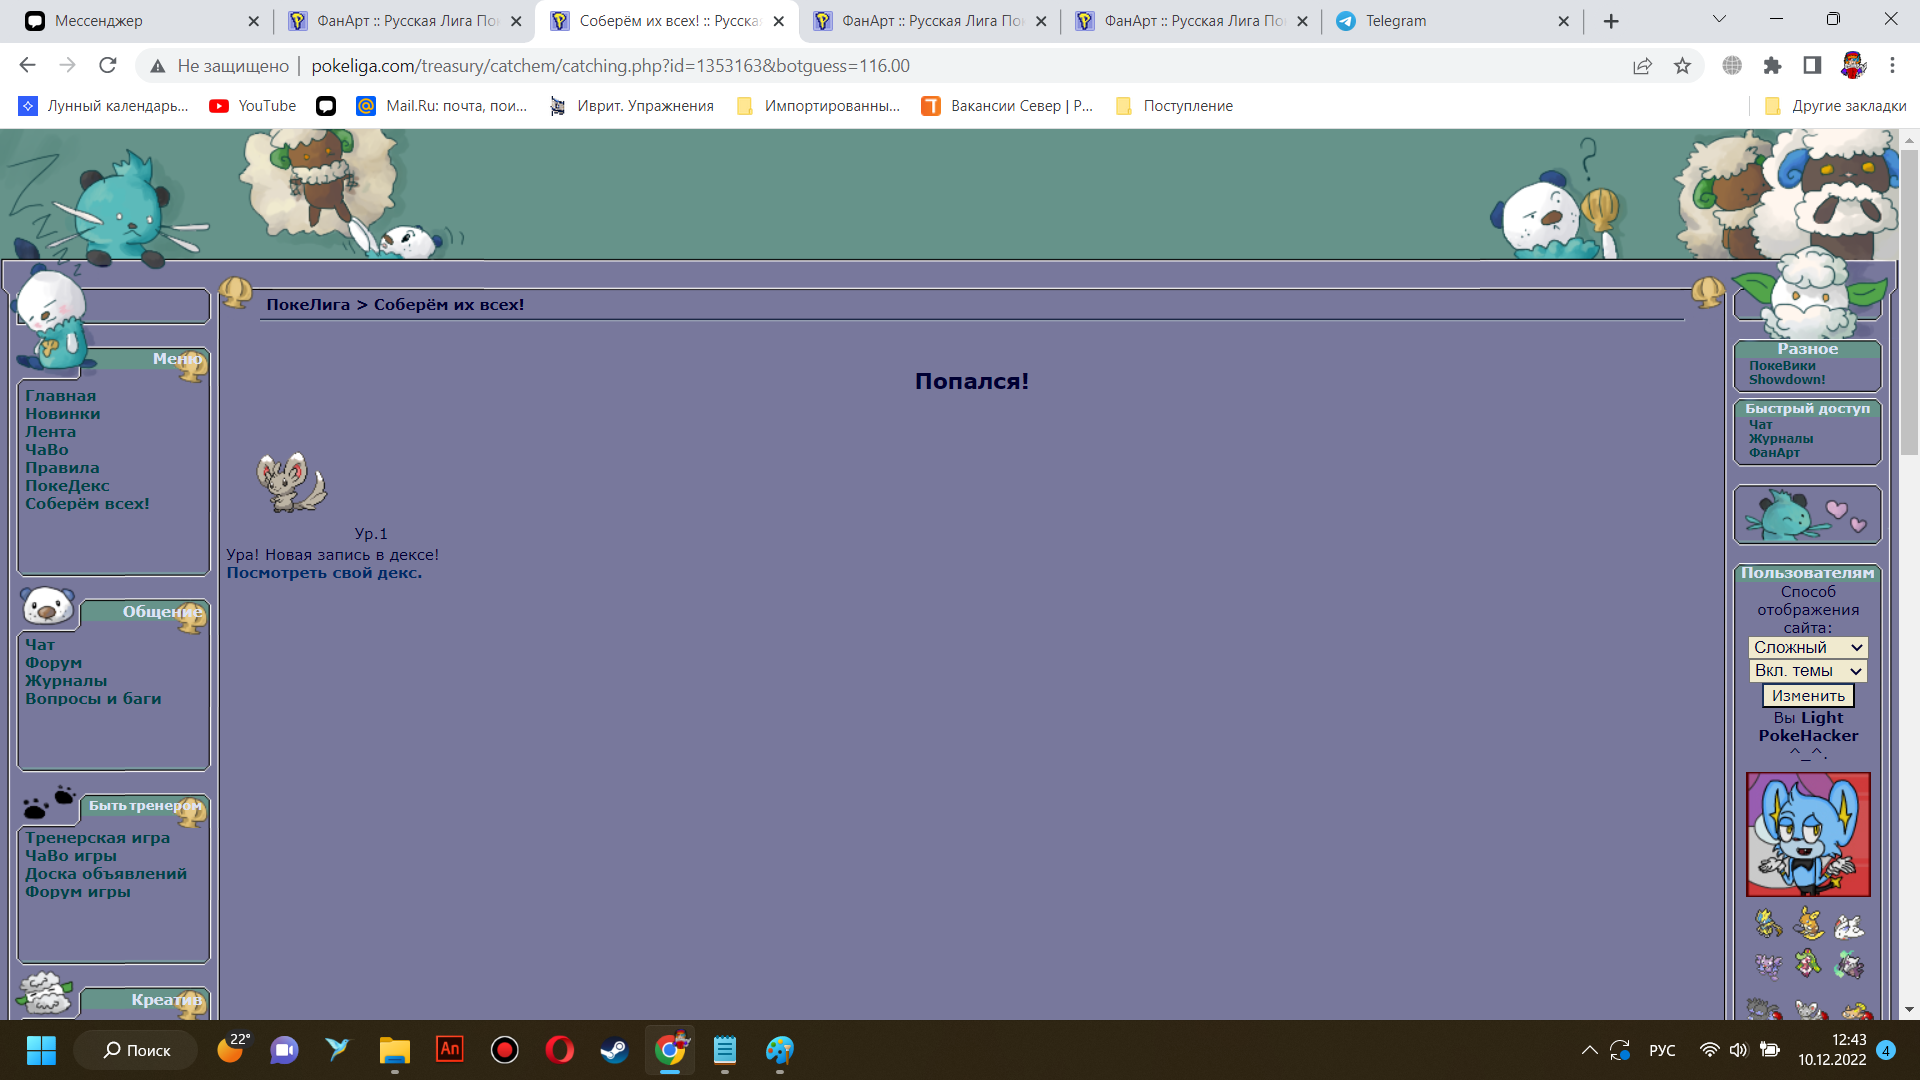Open the video chat app on taskbar
Screen dimensions: 1920x1080
[x=285, y=1050]
